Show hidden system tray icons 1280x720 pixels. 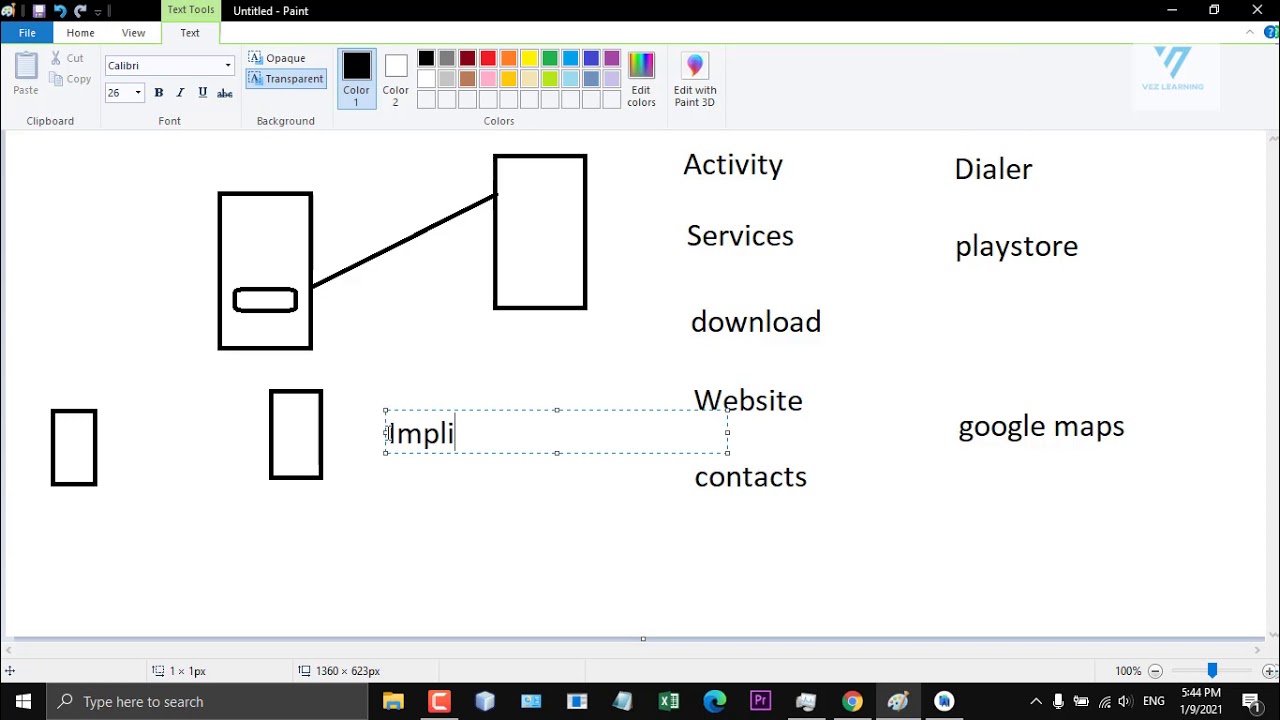tap(1036, 702)
